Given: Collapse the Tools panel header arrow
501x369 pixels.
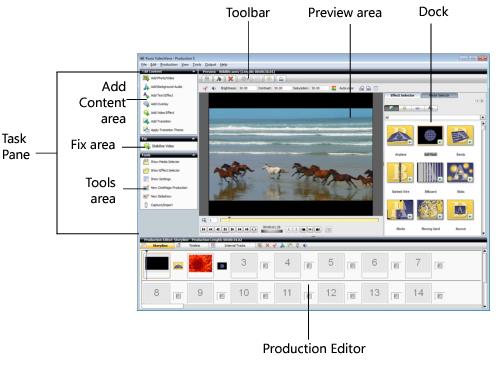Looking at the screenshot, I should tap(194, 155).
